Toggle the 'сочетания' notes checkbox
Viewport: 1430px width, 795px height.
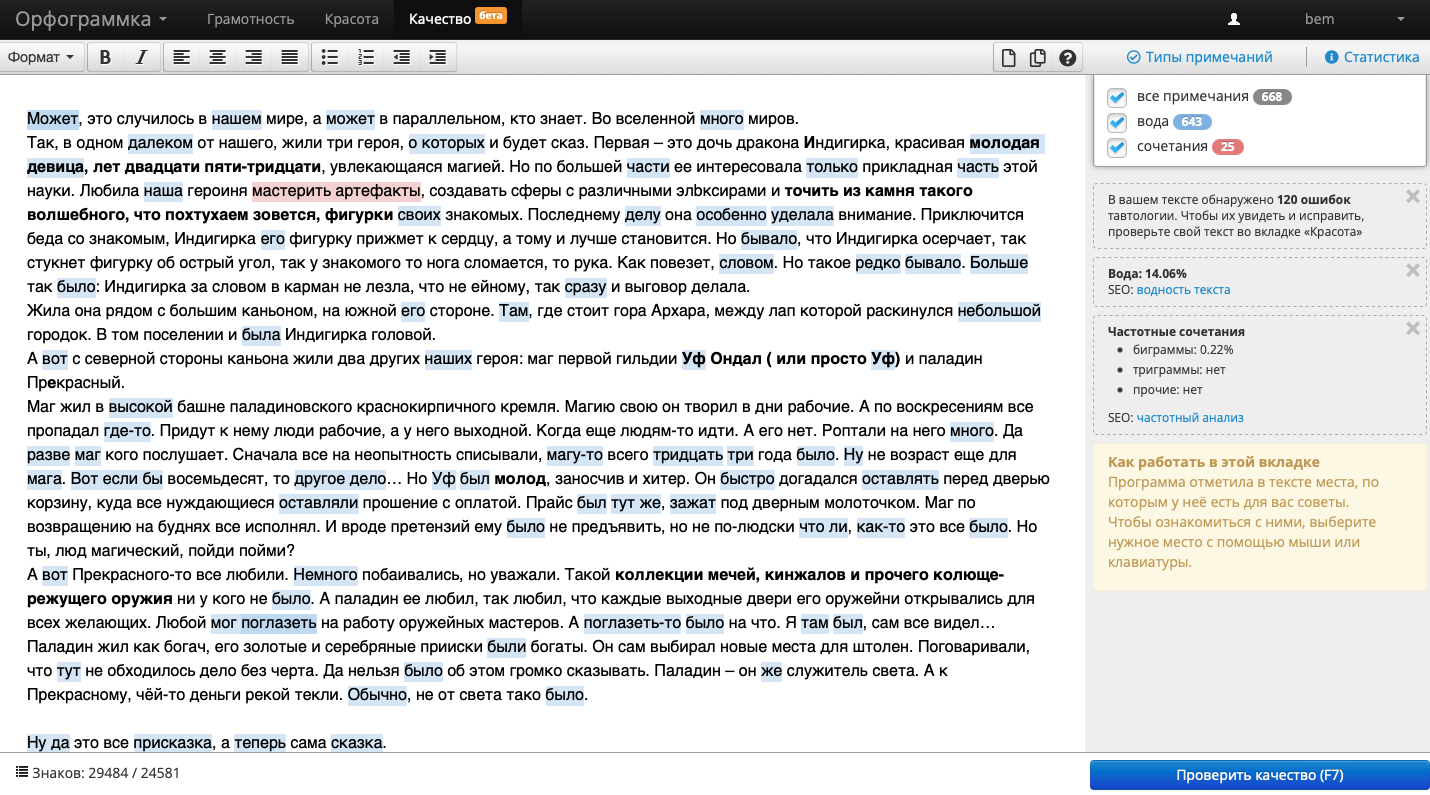[x=1117, y=147]
